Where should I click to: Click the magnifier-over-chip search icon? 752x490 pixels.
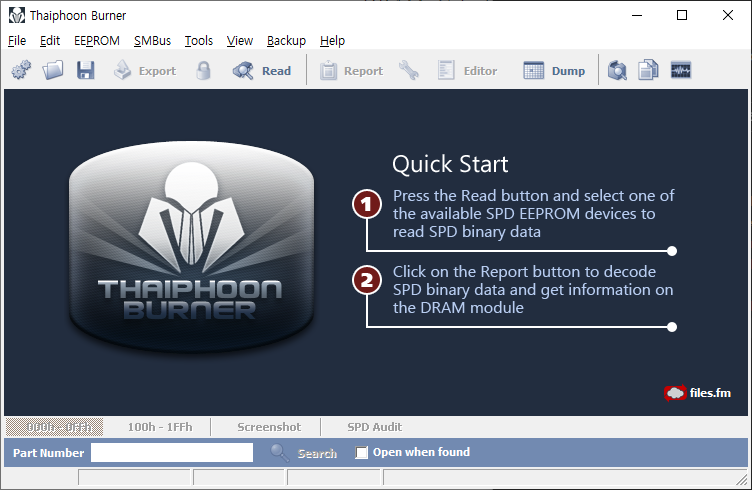(x=617, y=70)
